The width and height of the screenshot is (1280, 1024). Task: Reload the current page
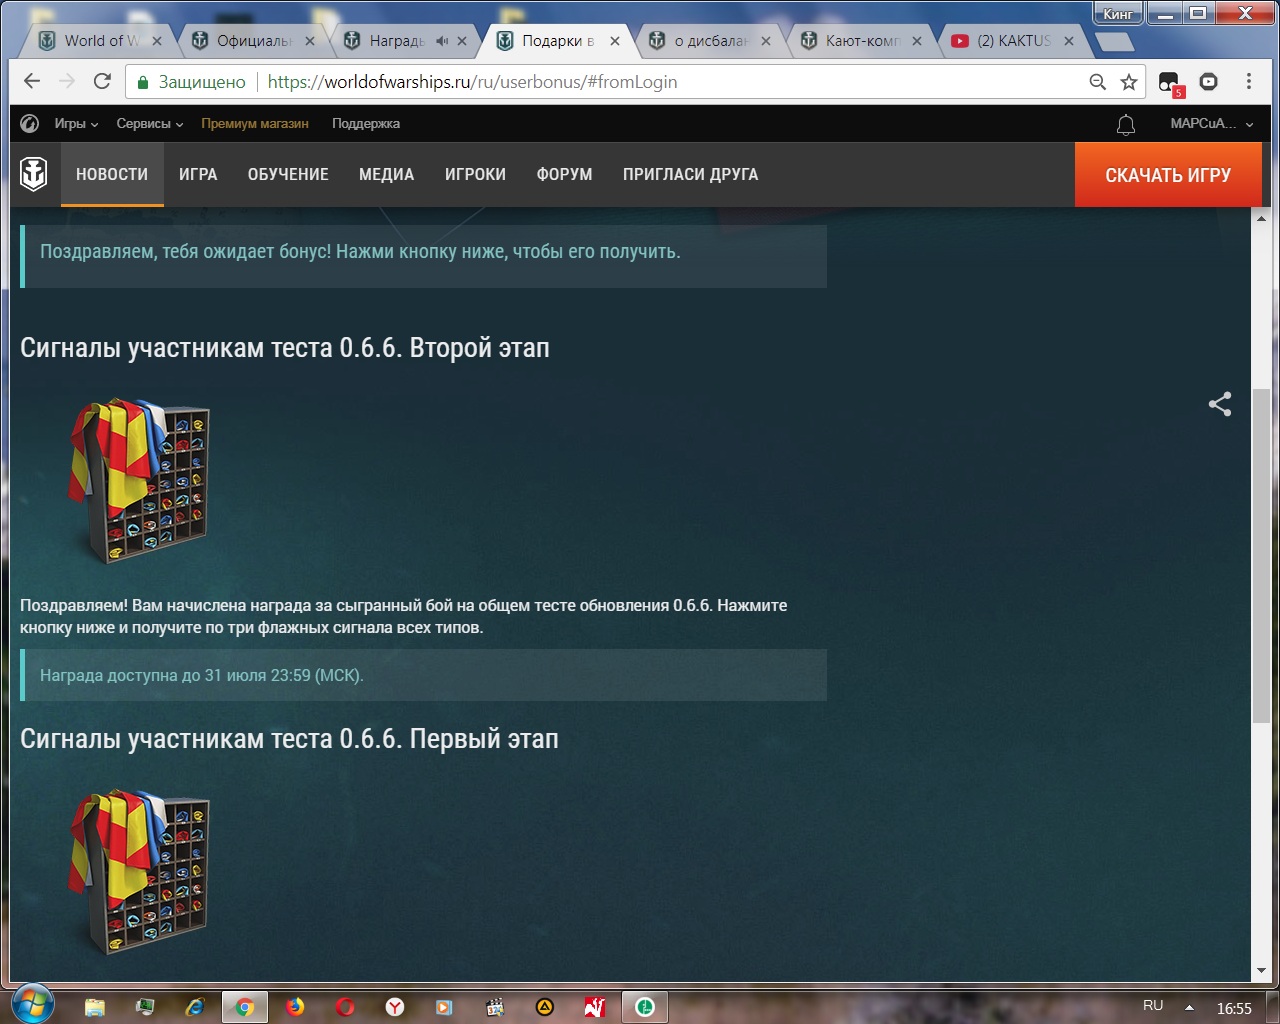102,82
